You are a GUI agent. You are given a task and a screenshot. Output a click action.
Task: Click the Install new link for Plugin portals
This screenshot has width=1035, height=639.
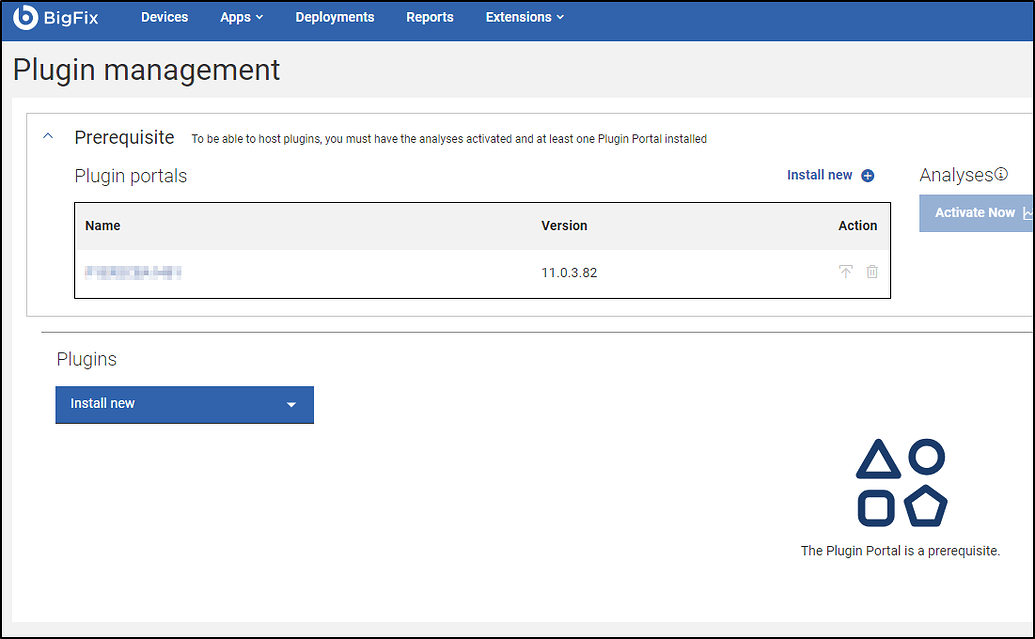(819, 175)
